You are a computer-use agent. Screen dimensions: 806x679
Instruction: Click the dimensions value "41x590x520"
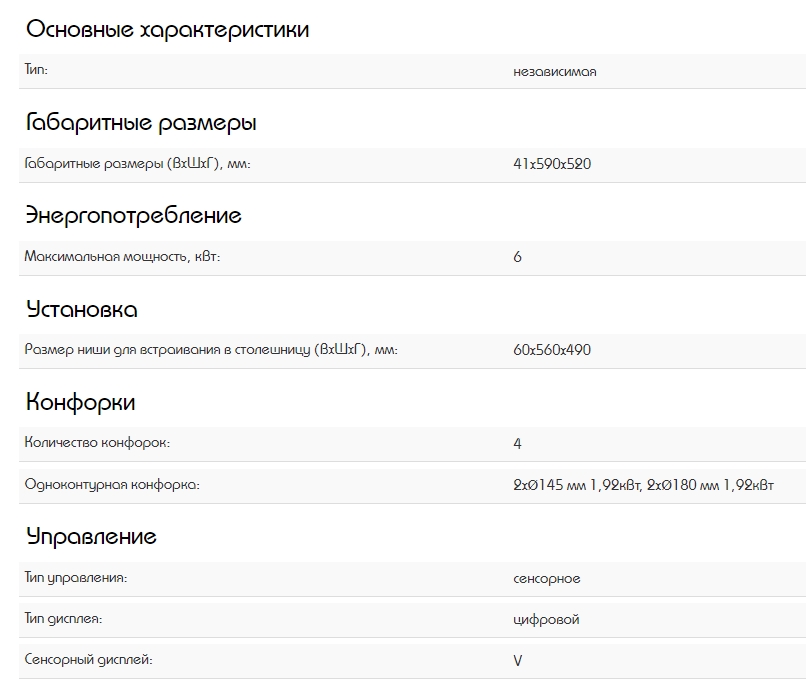(x=551, y=164)
